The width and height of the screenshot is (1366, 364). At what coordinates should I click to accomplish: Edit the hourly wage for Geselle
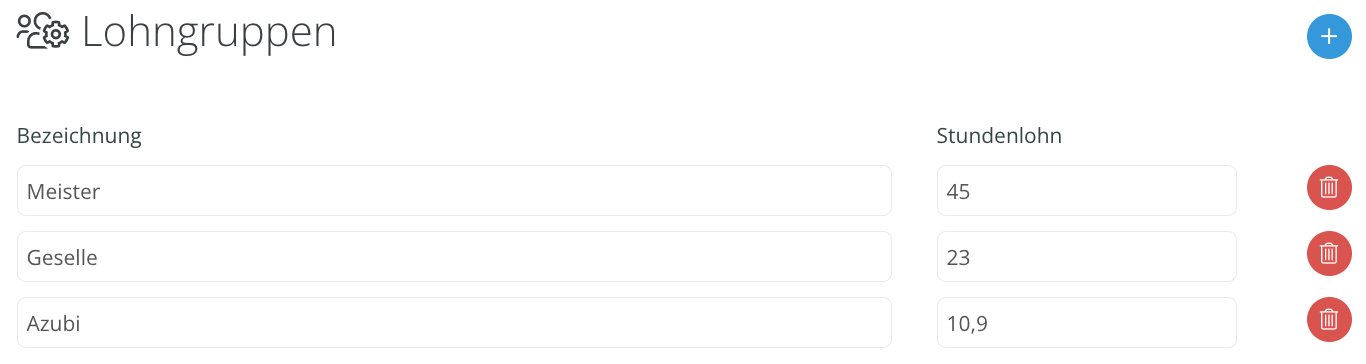pyautogui.click(x=1087, y=257)
